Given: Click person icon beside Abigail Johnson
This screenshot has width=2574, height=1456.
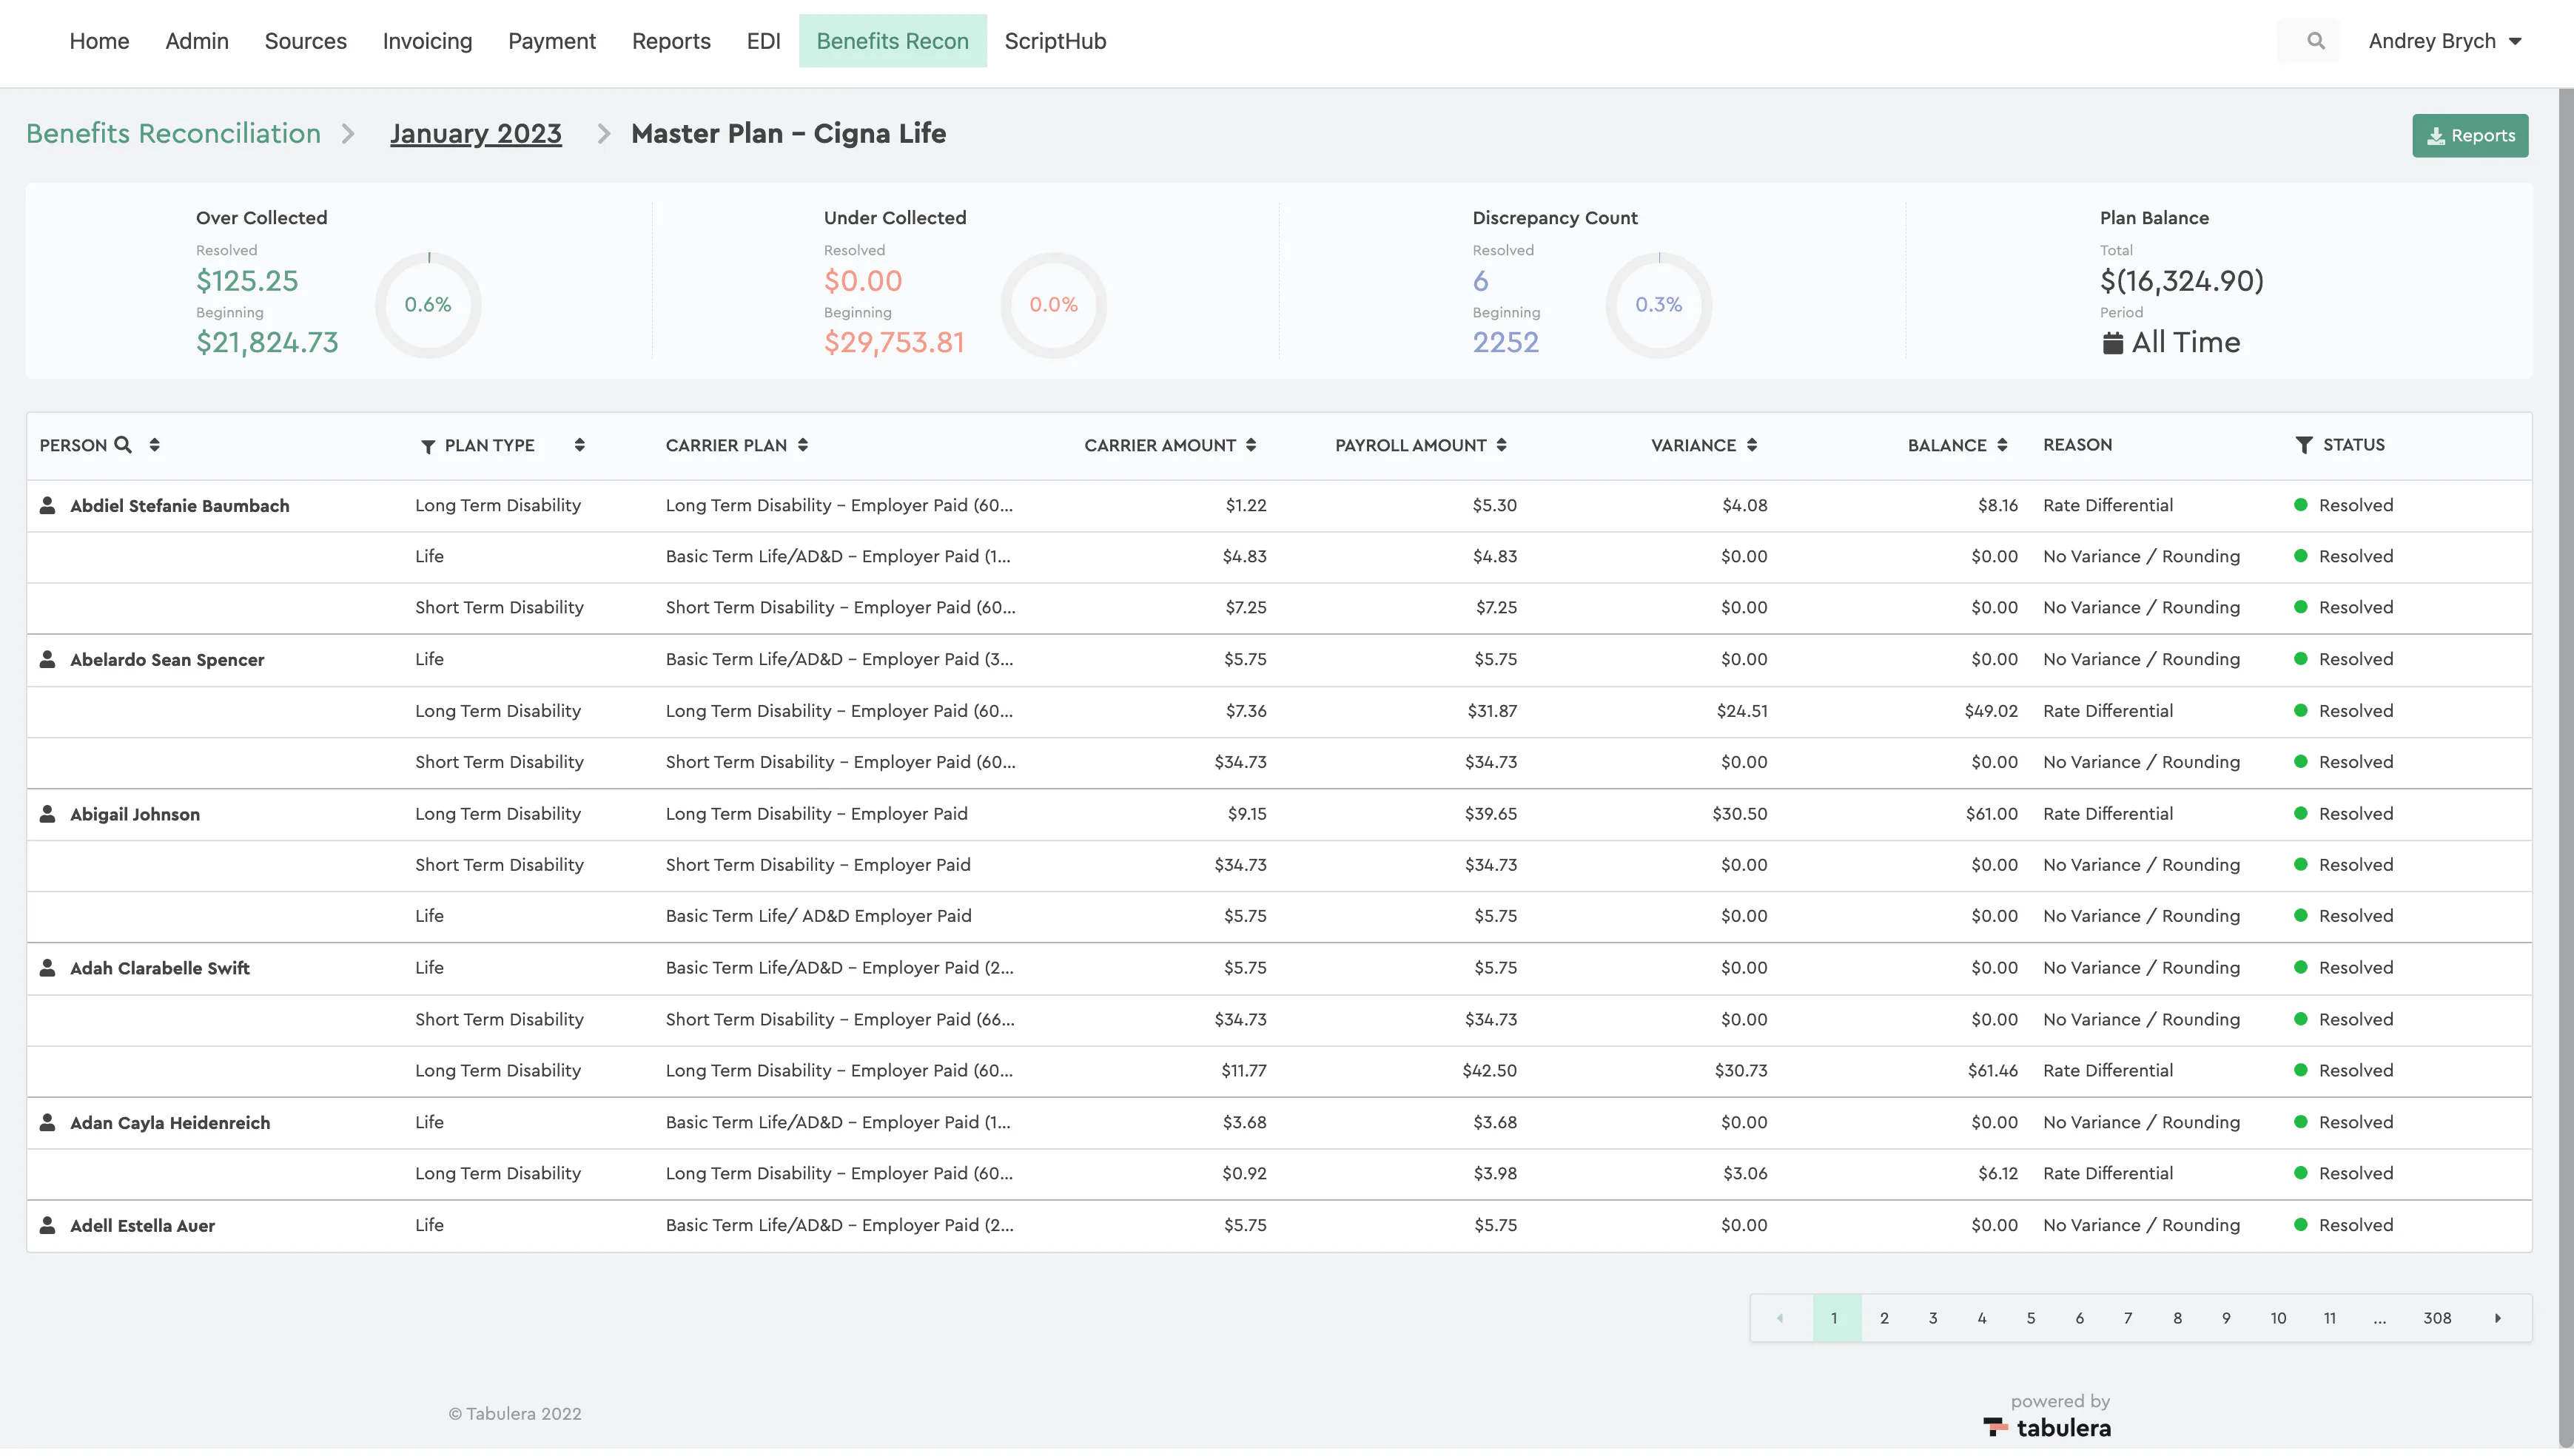Looking at the screenshot, I should tap(47, 814).
